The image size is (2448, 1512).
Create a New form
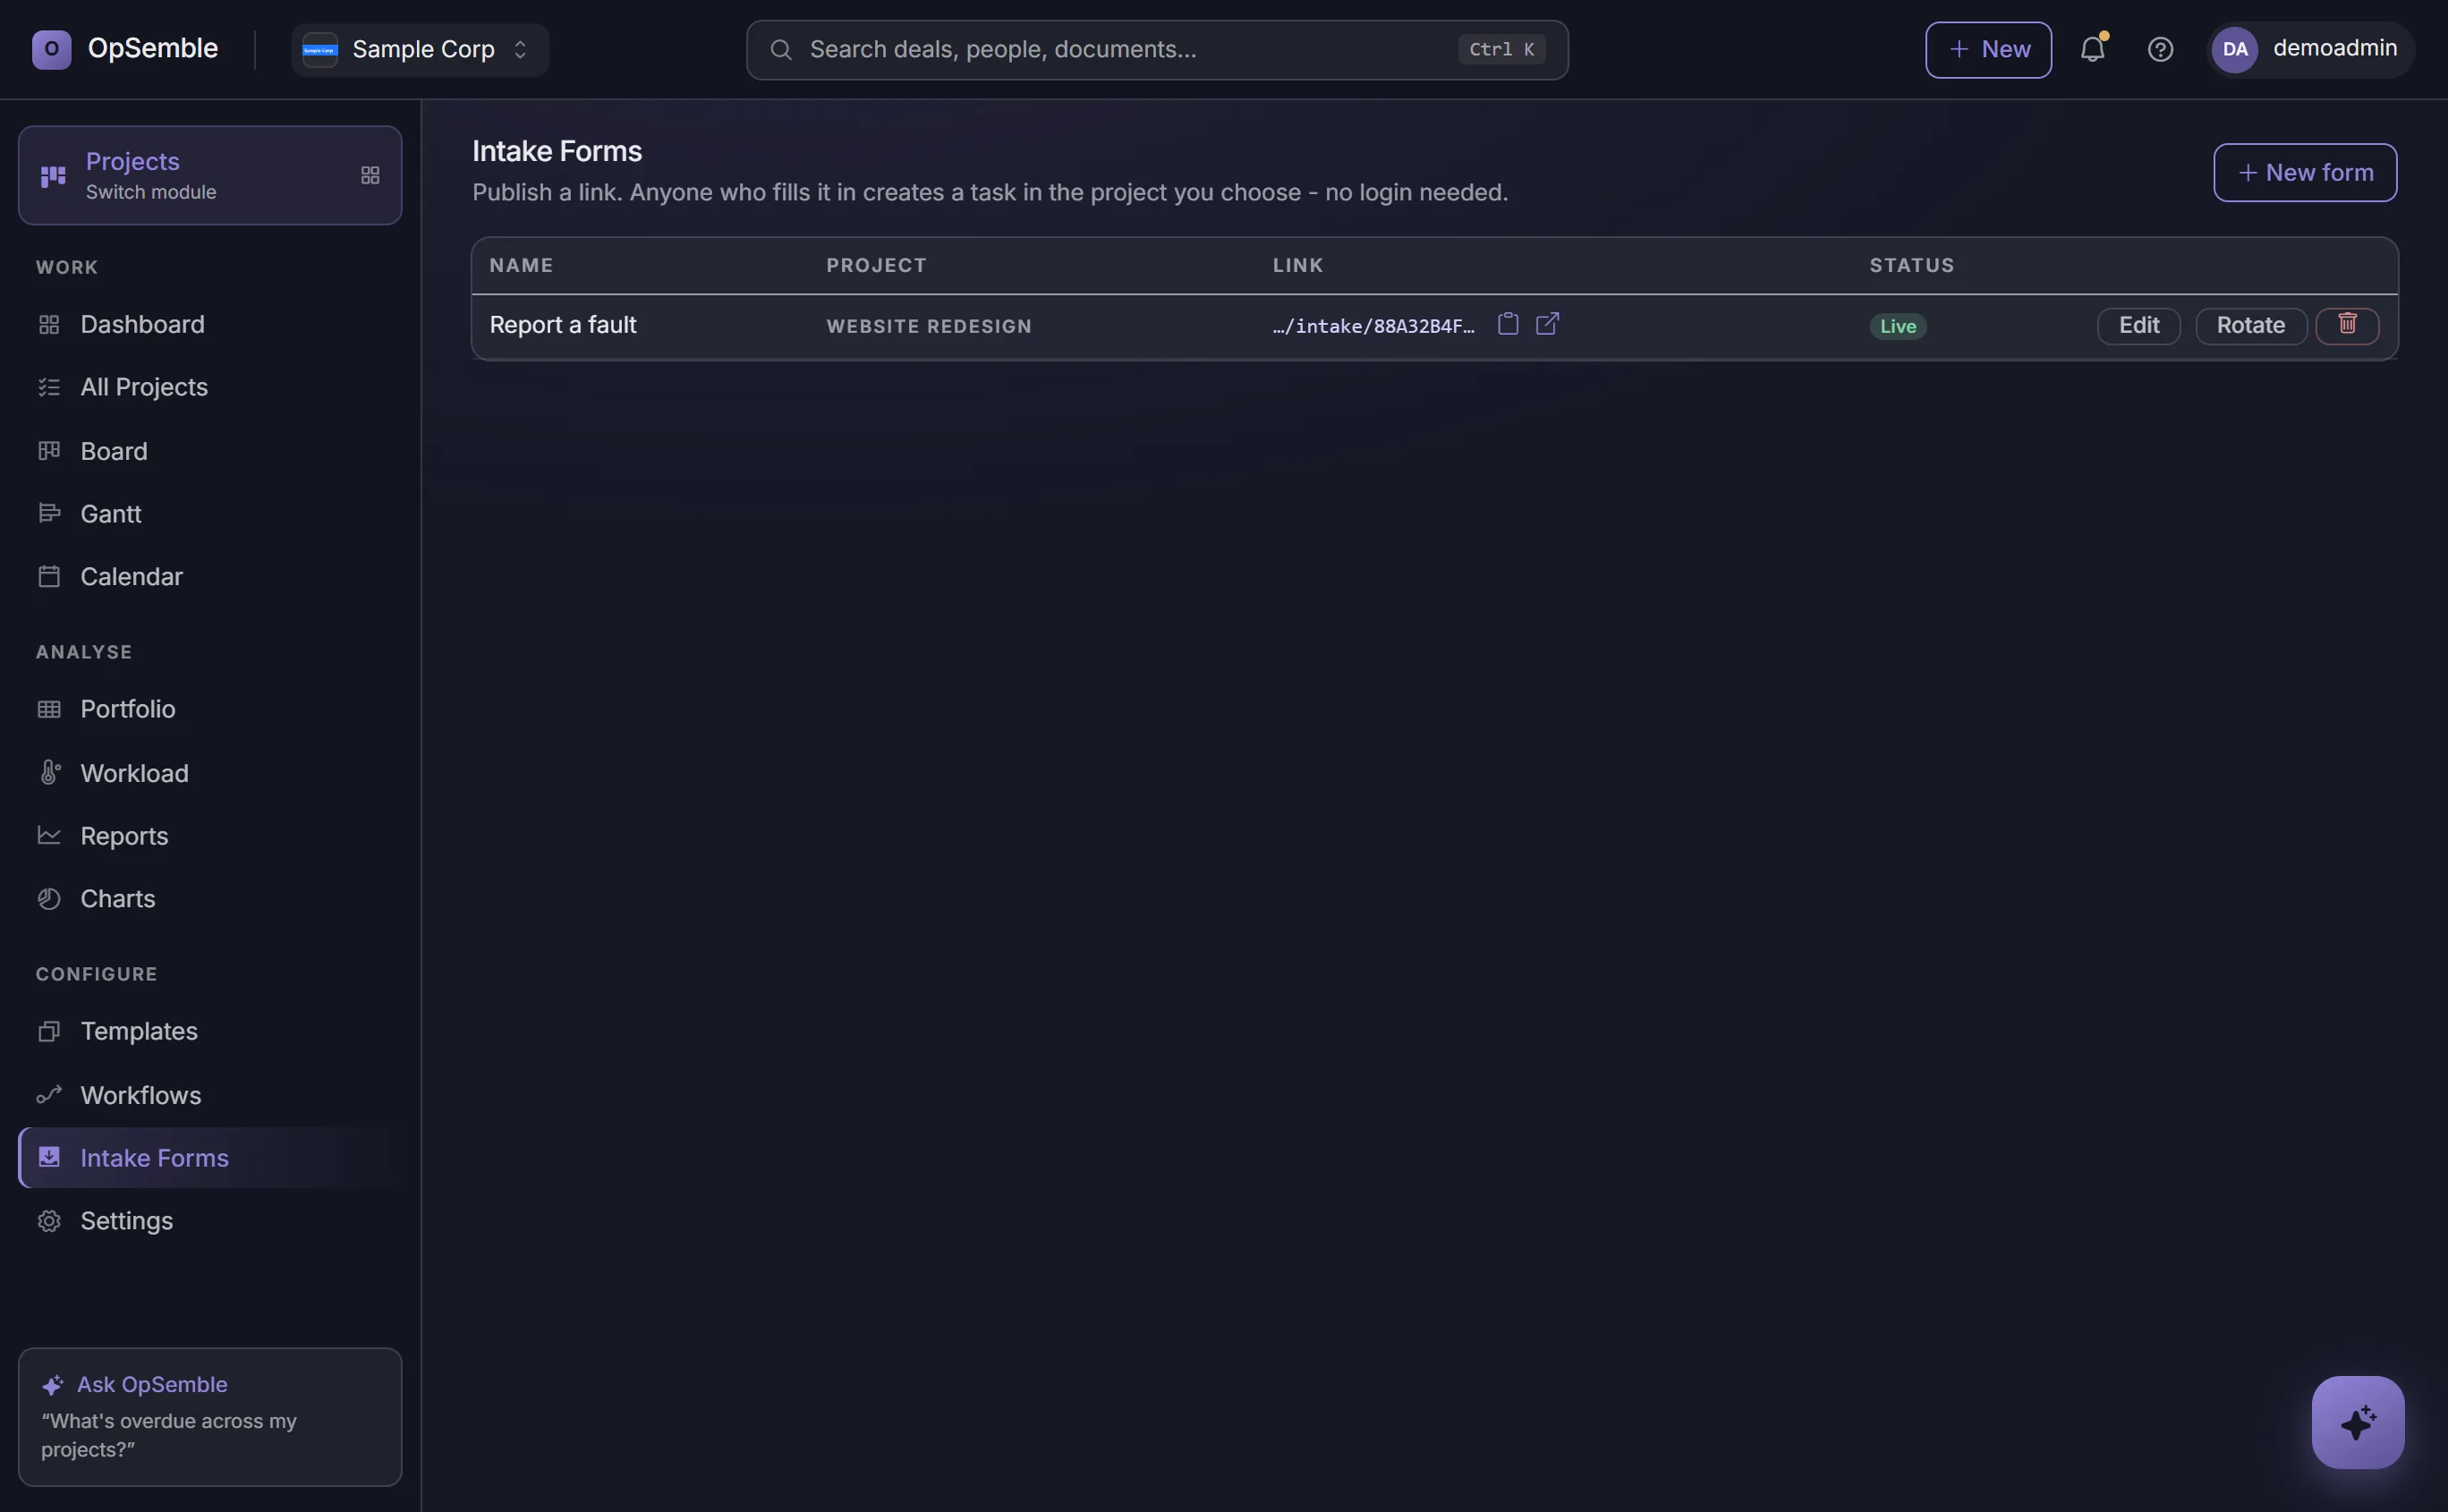[2304, 172]
